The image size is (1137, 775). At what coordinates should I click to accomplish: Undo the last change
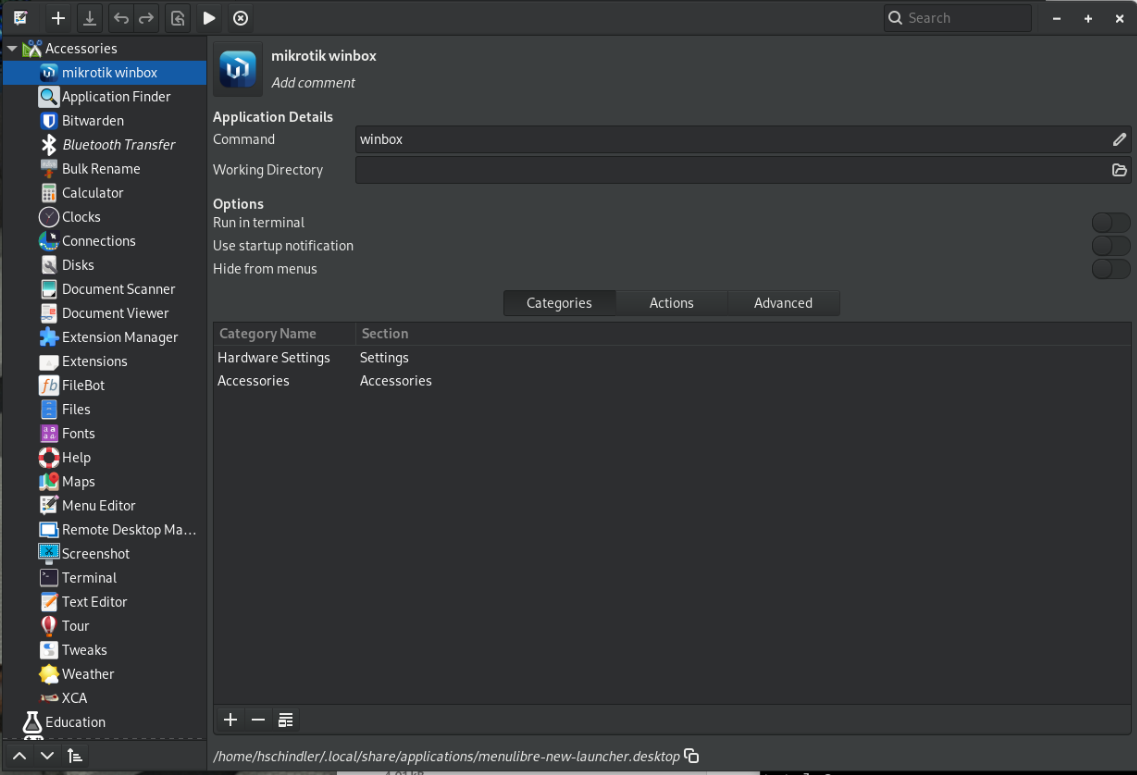click(121, 18)
